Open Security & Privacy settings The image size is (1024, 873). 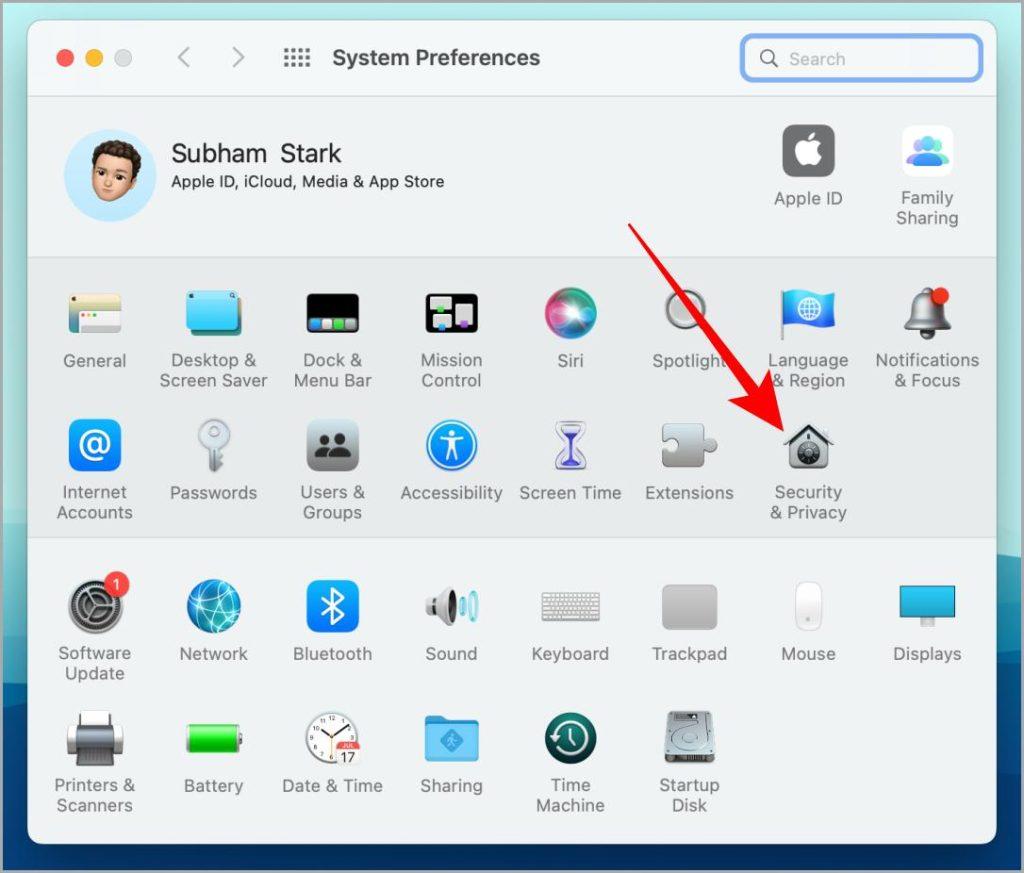[808, 447]
